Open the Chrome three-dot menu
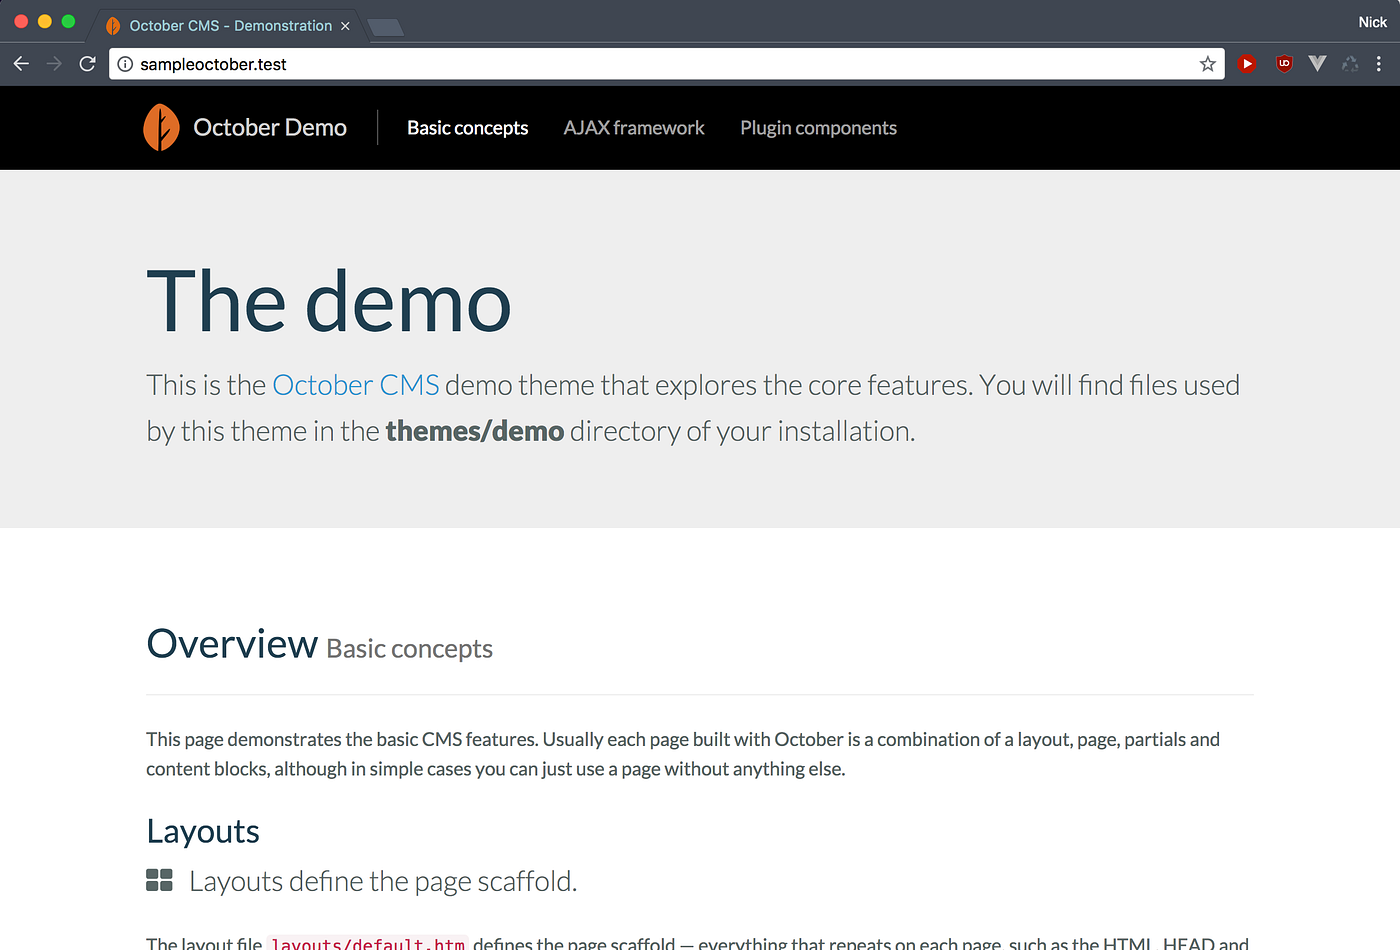This screenshot has height=950, width=1400. coord(1379,63)
